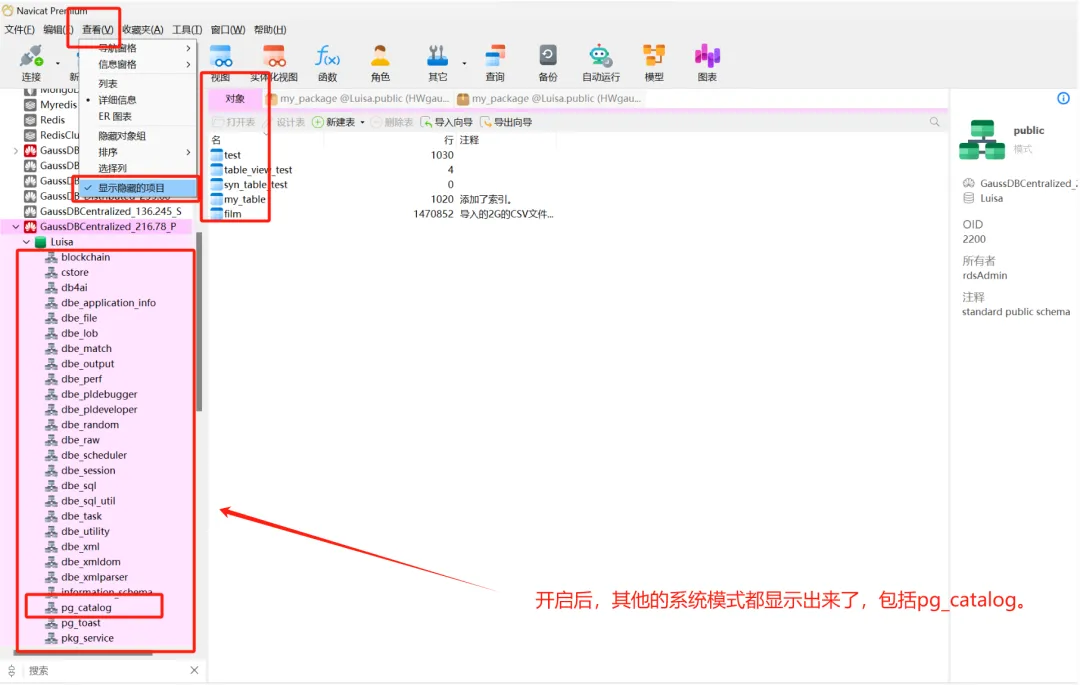Open the 角色 roles toolbar icon
1080x685 pixels.
(380, 56)
